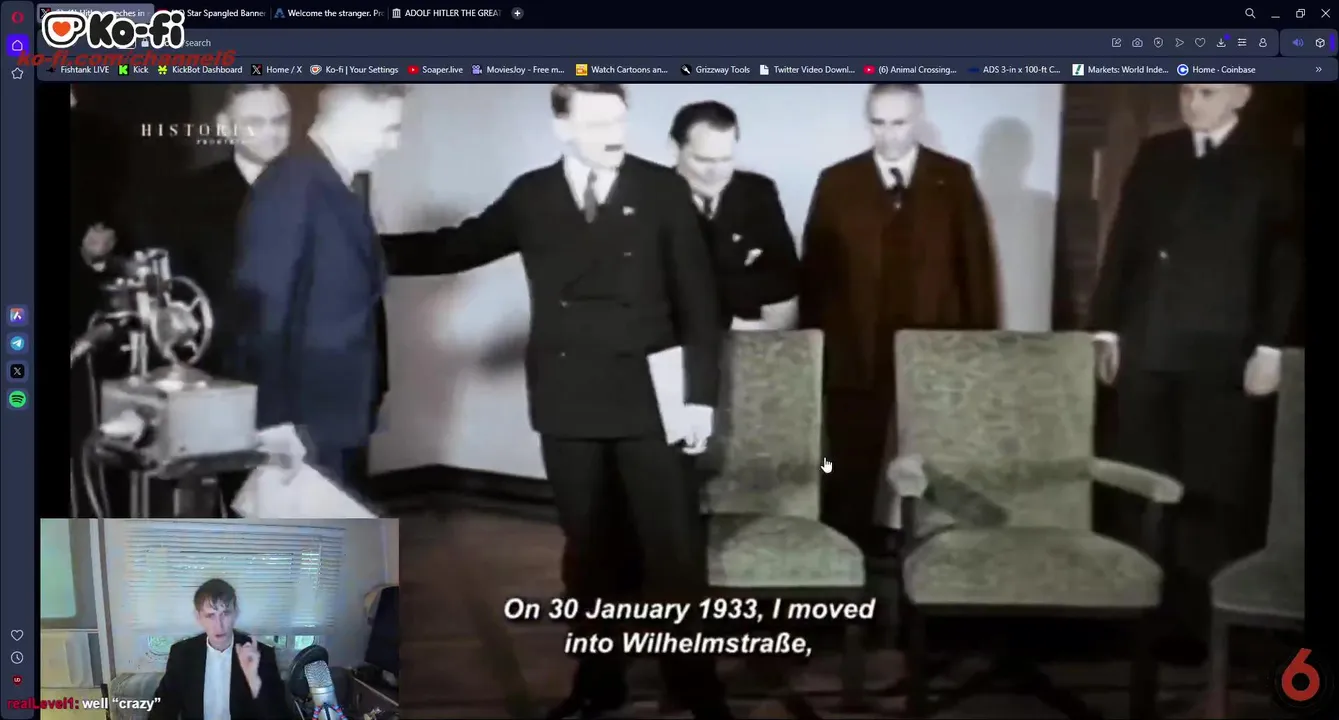Image resolution: width=1339 pixels, height=720 pixels.
Task: Click the uBlock extension icon in sidebar
Action: coord(17,680)
